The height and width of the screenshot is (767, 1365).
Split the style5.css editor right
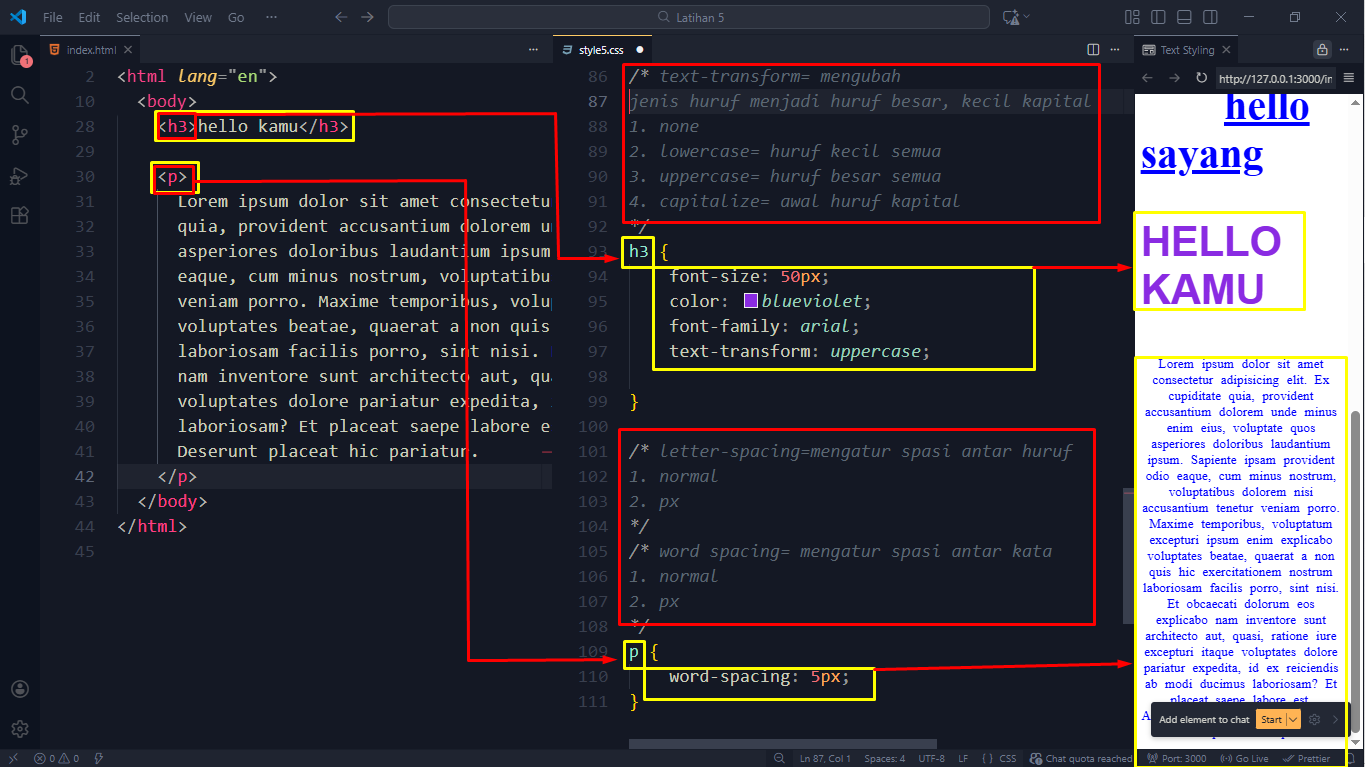tap(1093, 49)
